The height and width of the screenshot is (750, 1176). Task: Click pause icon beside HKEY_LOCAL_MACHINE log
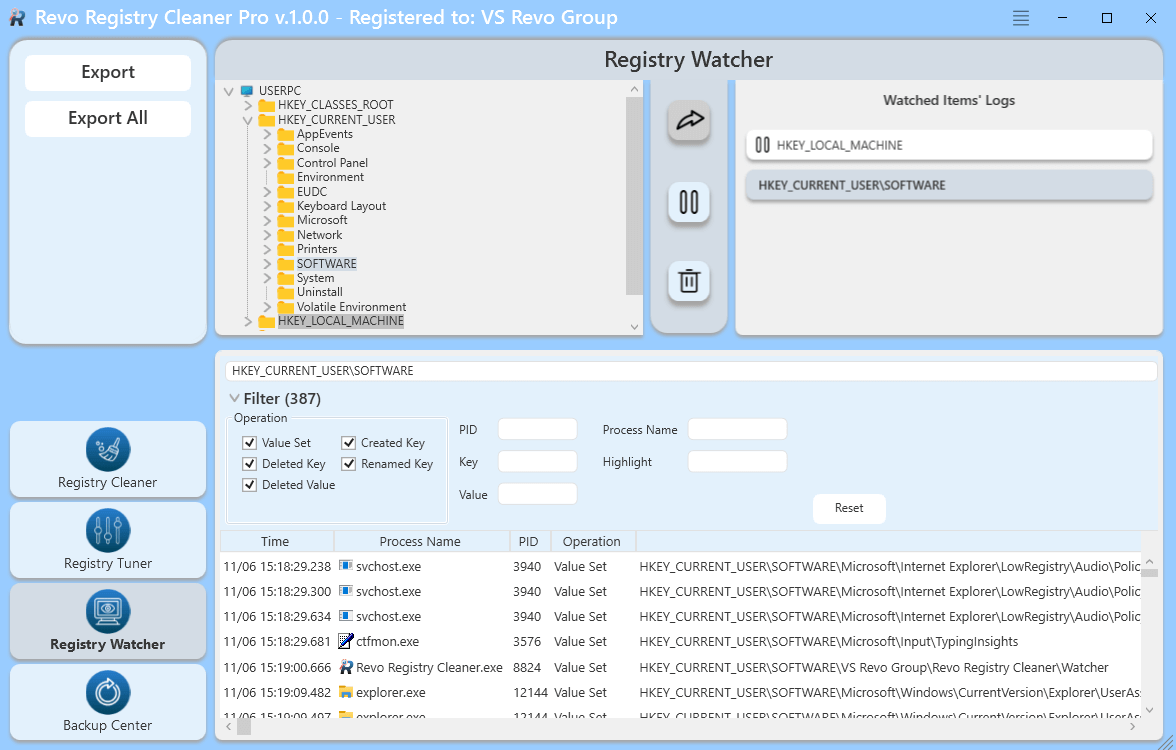tap(763, 145)
